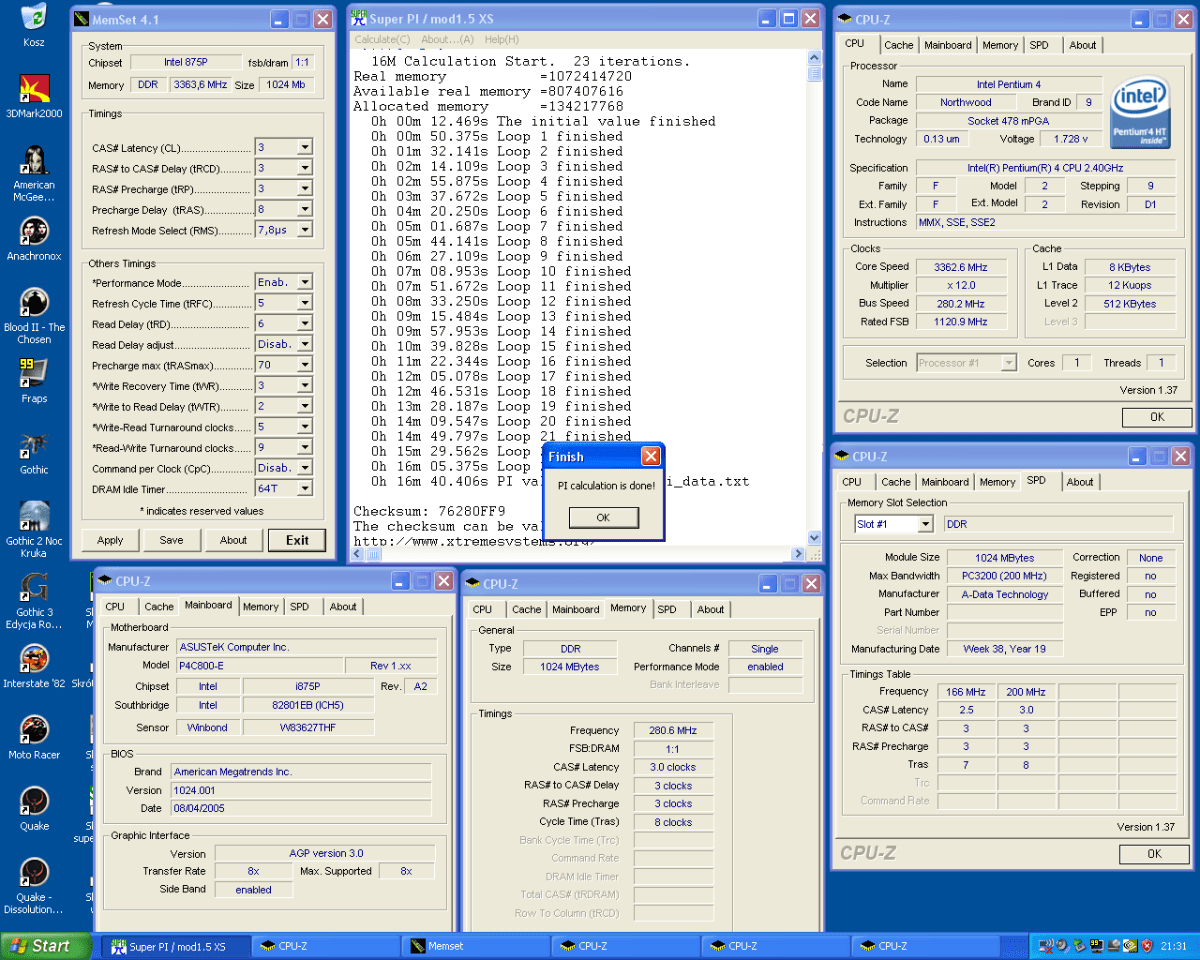Open Calculate(C) menu in Super PI

382,39
